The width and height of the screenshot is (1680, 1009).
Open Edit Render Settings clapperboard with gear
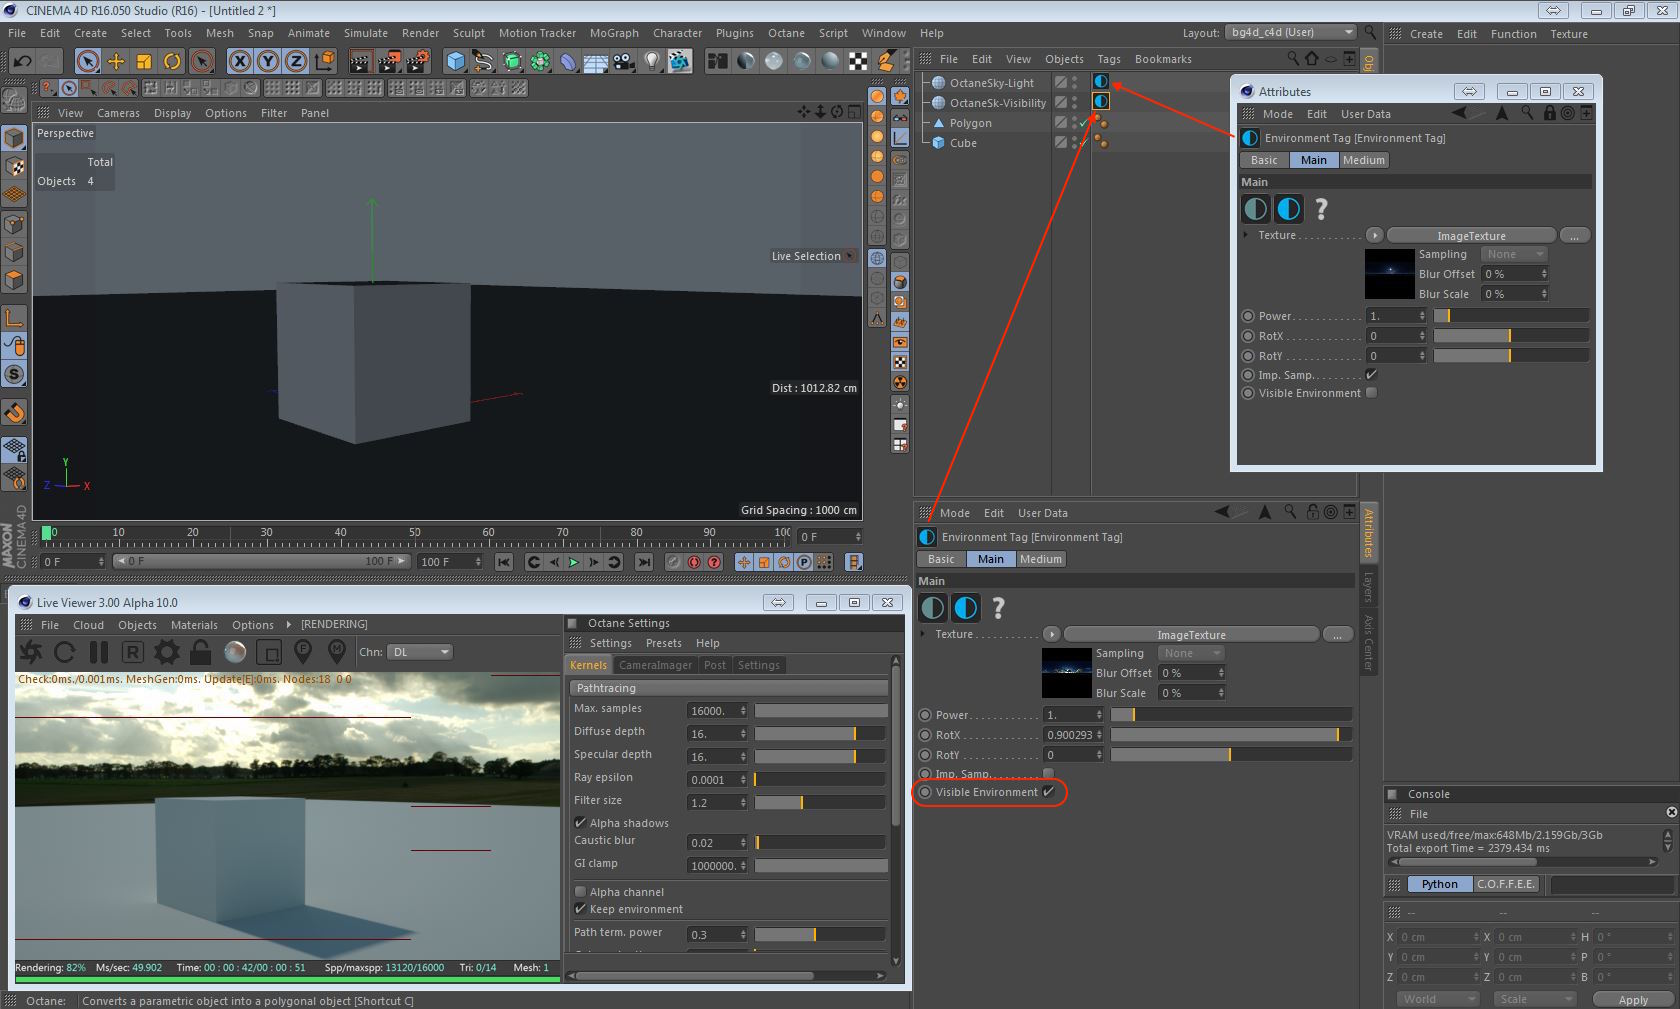417,61
